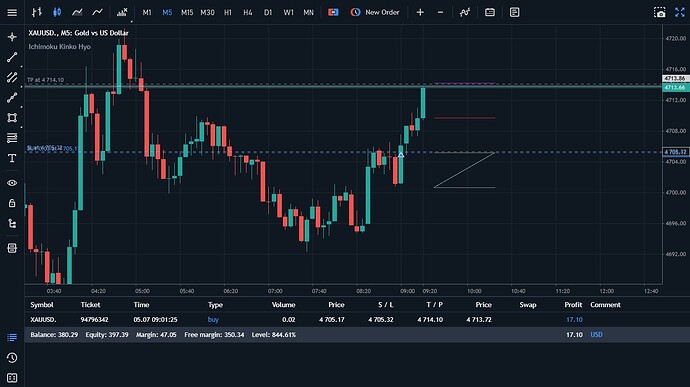Select the trend line drawing tool

[x=12, y=57]
